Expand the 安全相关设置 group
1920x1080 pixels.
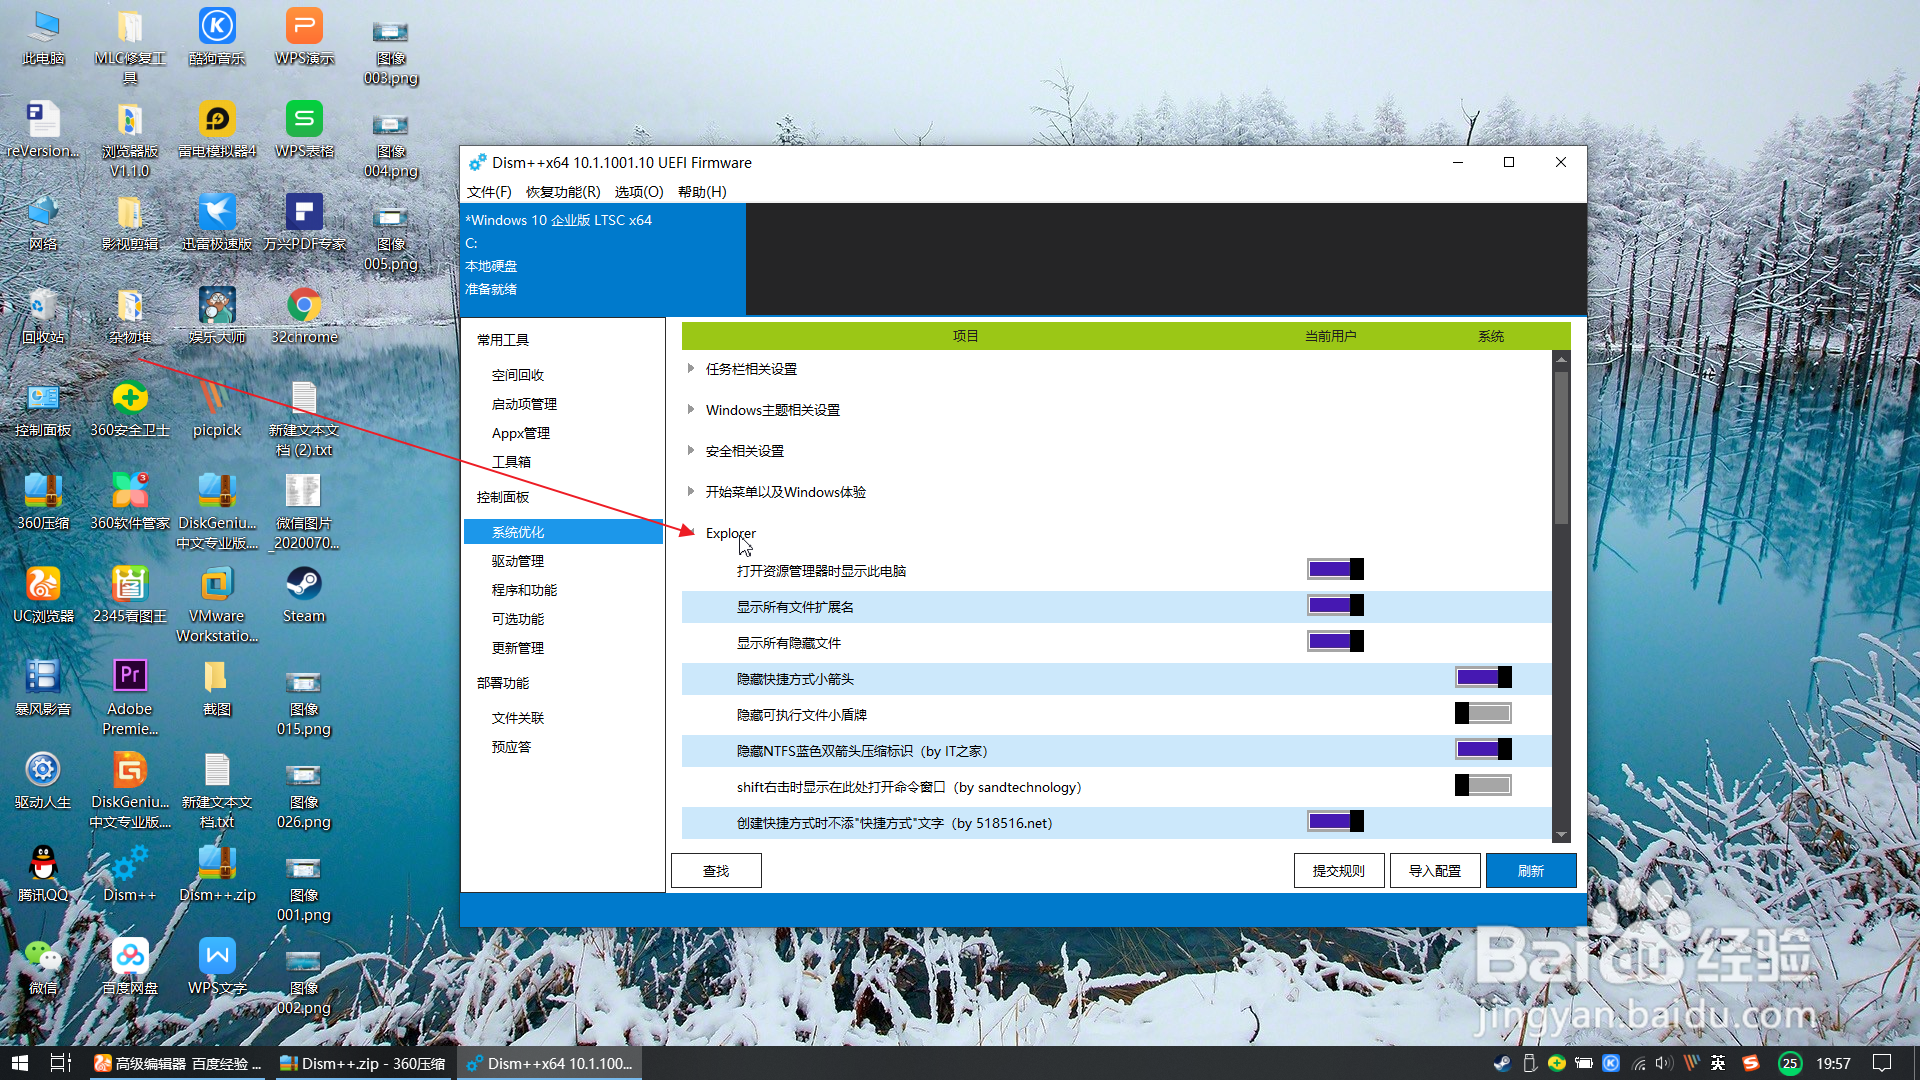[690, 450]
